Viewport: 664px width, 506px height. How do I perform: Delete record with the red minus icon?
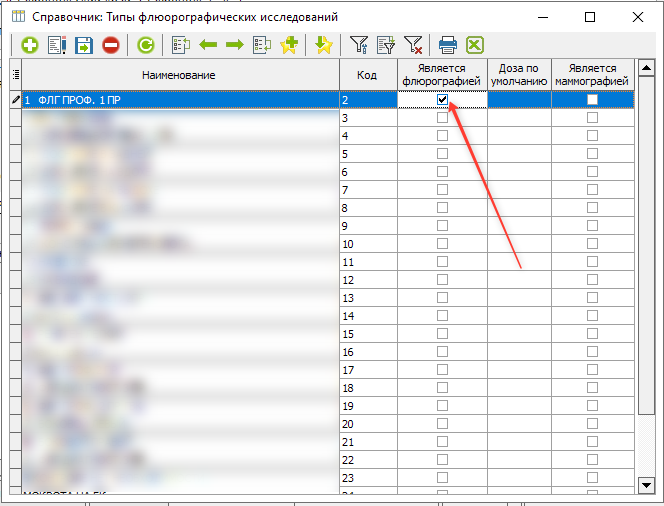coord(111,45)
